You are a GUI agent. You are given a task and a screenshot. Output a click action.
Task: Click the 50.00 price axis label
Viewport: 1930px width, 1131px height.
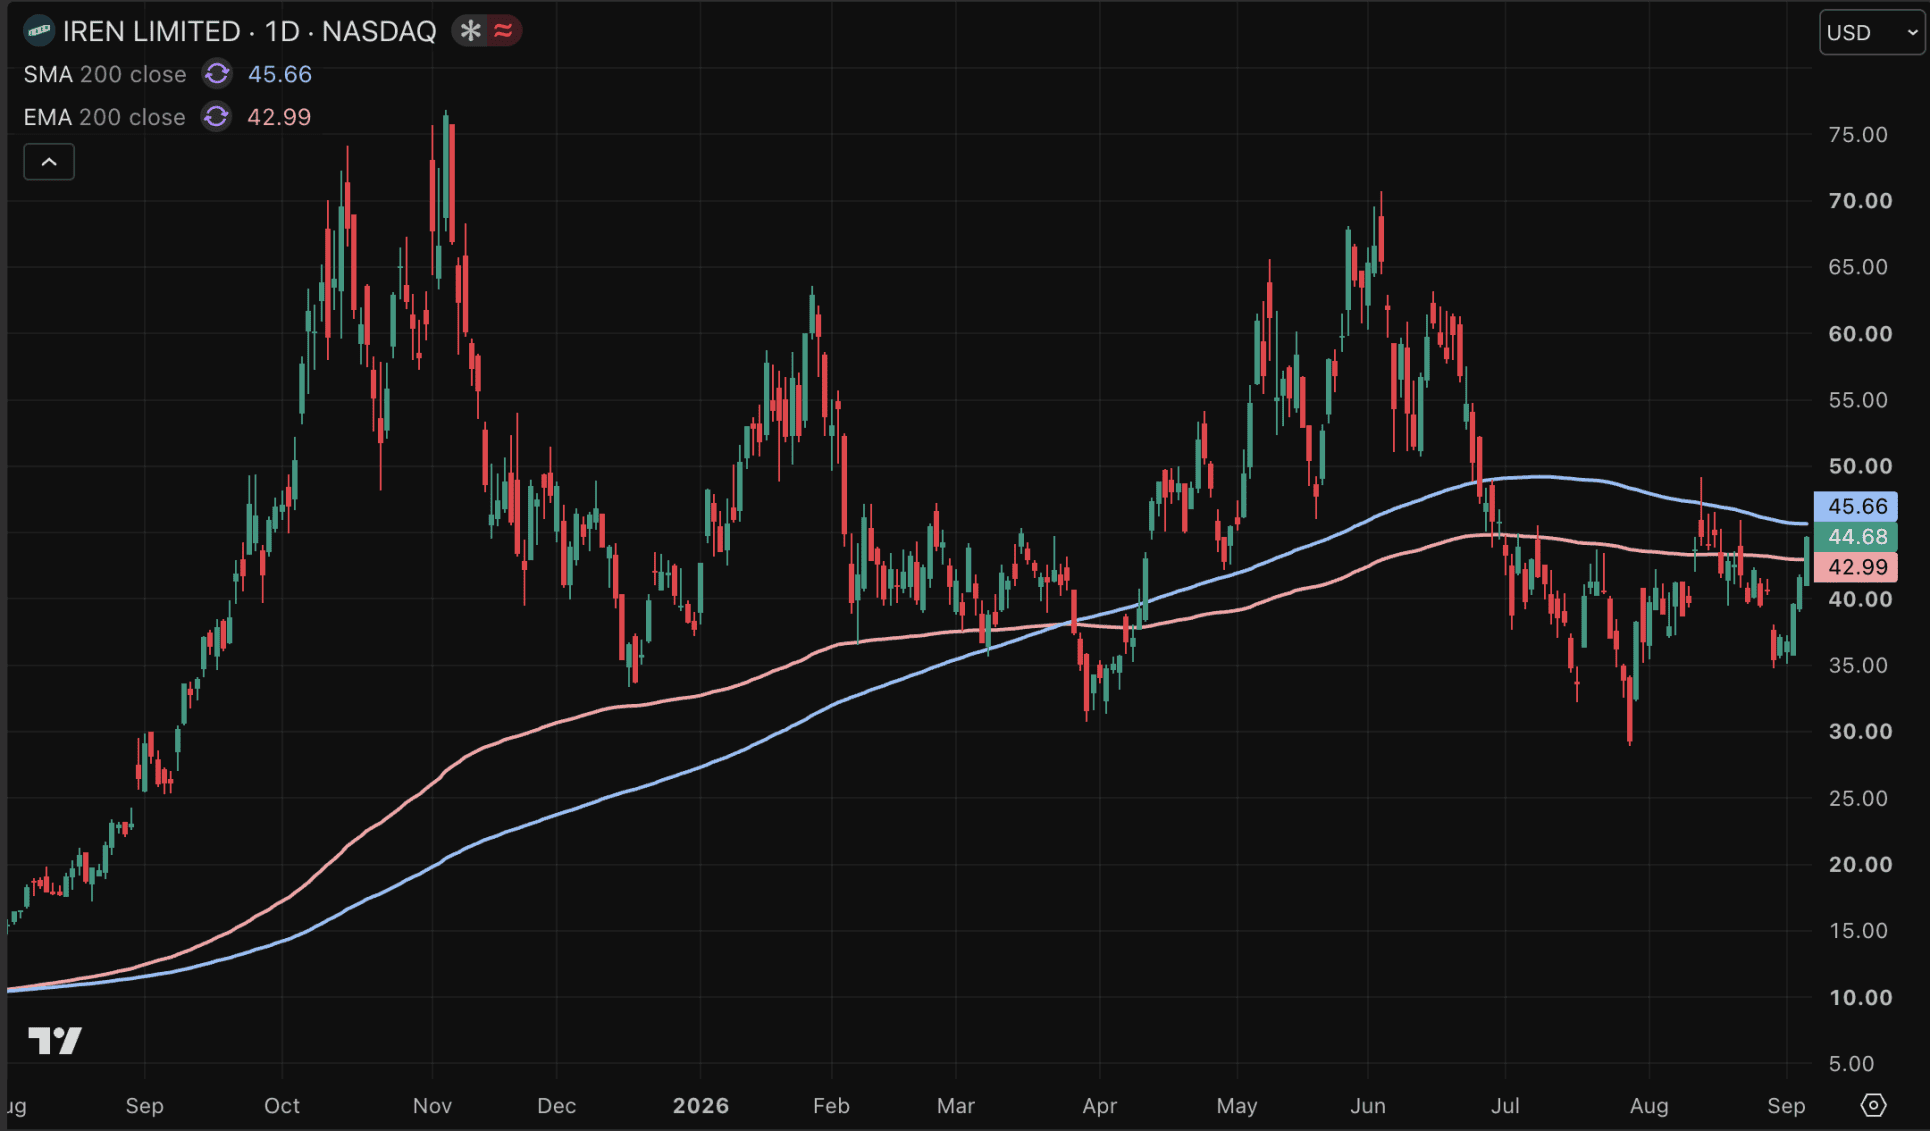1860,466
